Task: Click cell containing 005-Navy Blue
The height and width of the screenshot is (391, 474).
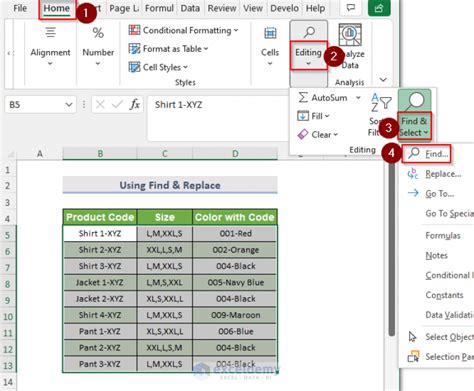Action: 235,283
